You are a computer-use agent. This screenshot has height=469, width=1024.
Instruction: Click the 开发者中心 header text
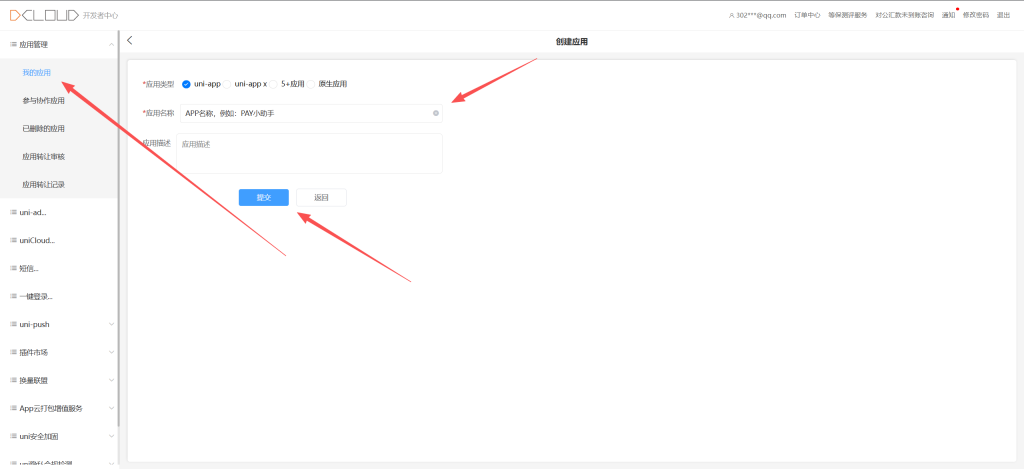pyautogui.click(x=101, y=16)
